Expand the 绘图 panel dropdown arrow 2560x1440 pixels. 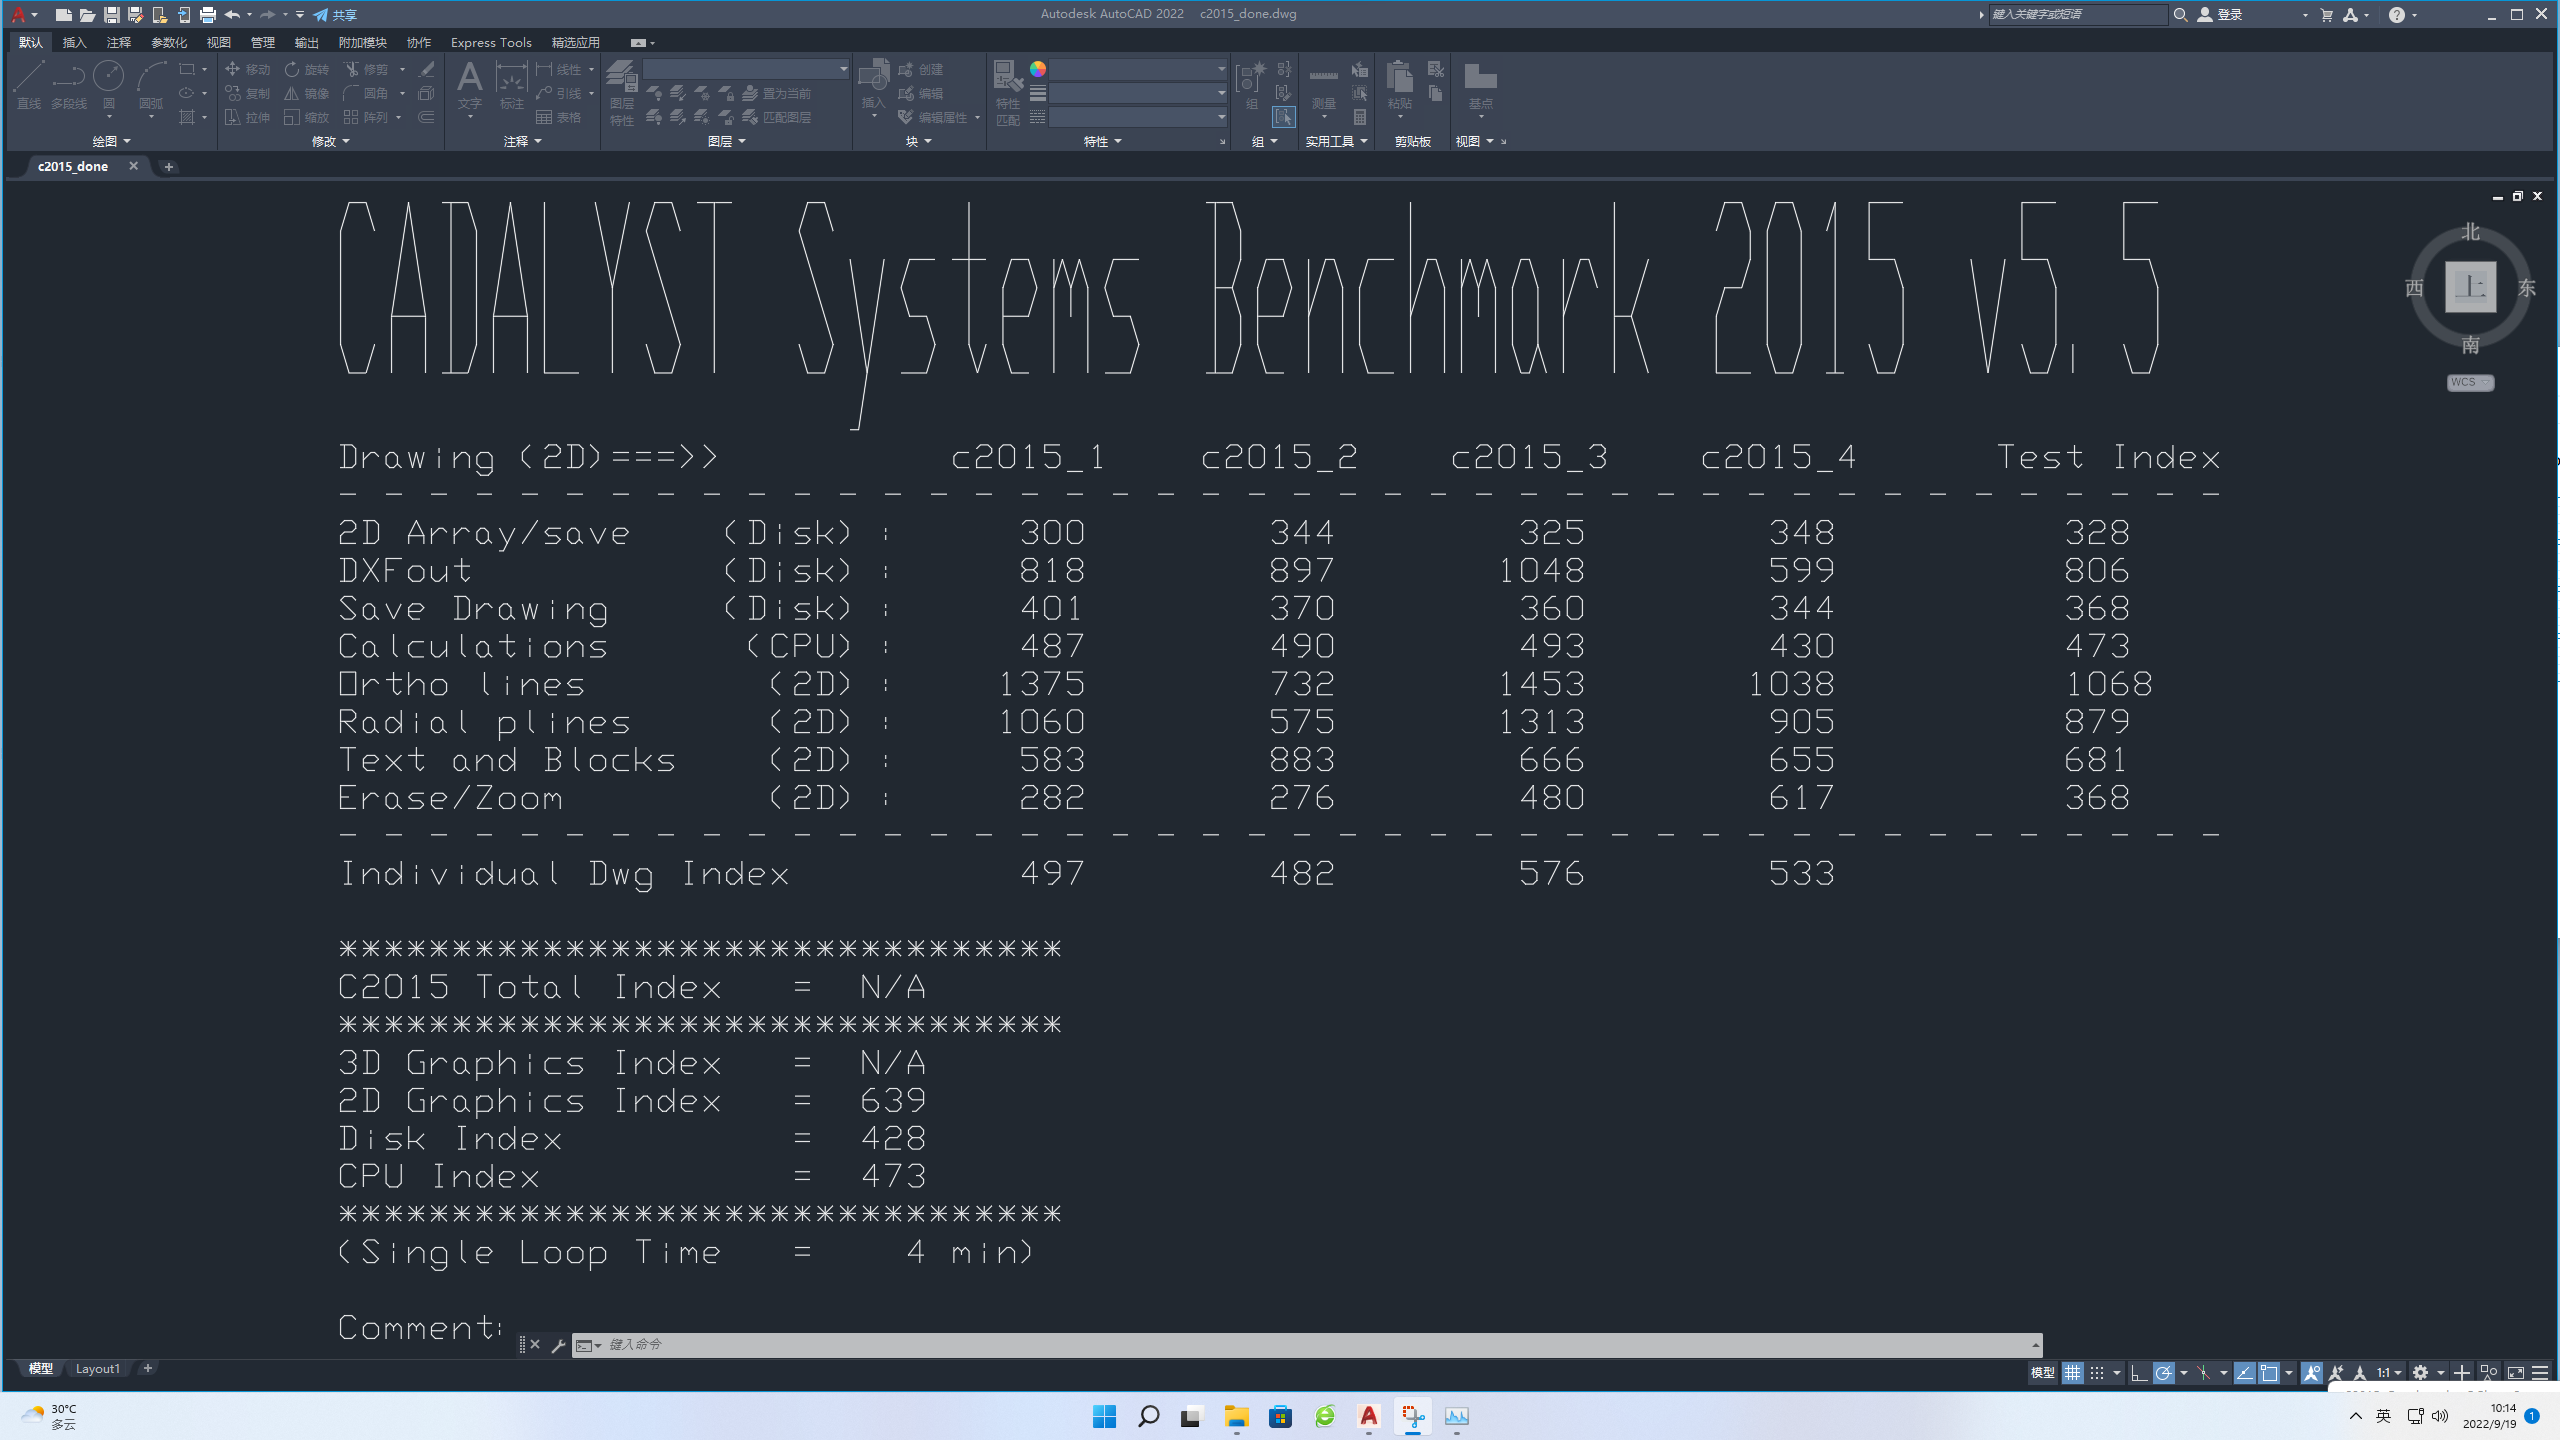[127, 141]
